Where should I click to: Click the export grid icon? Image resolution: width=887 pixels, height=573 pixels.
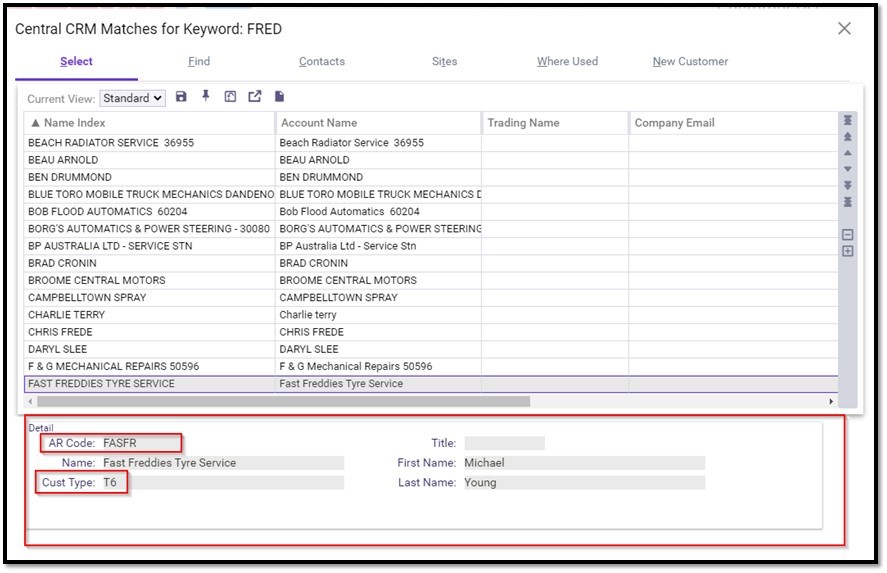click(255, 97)
